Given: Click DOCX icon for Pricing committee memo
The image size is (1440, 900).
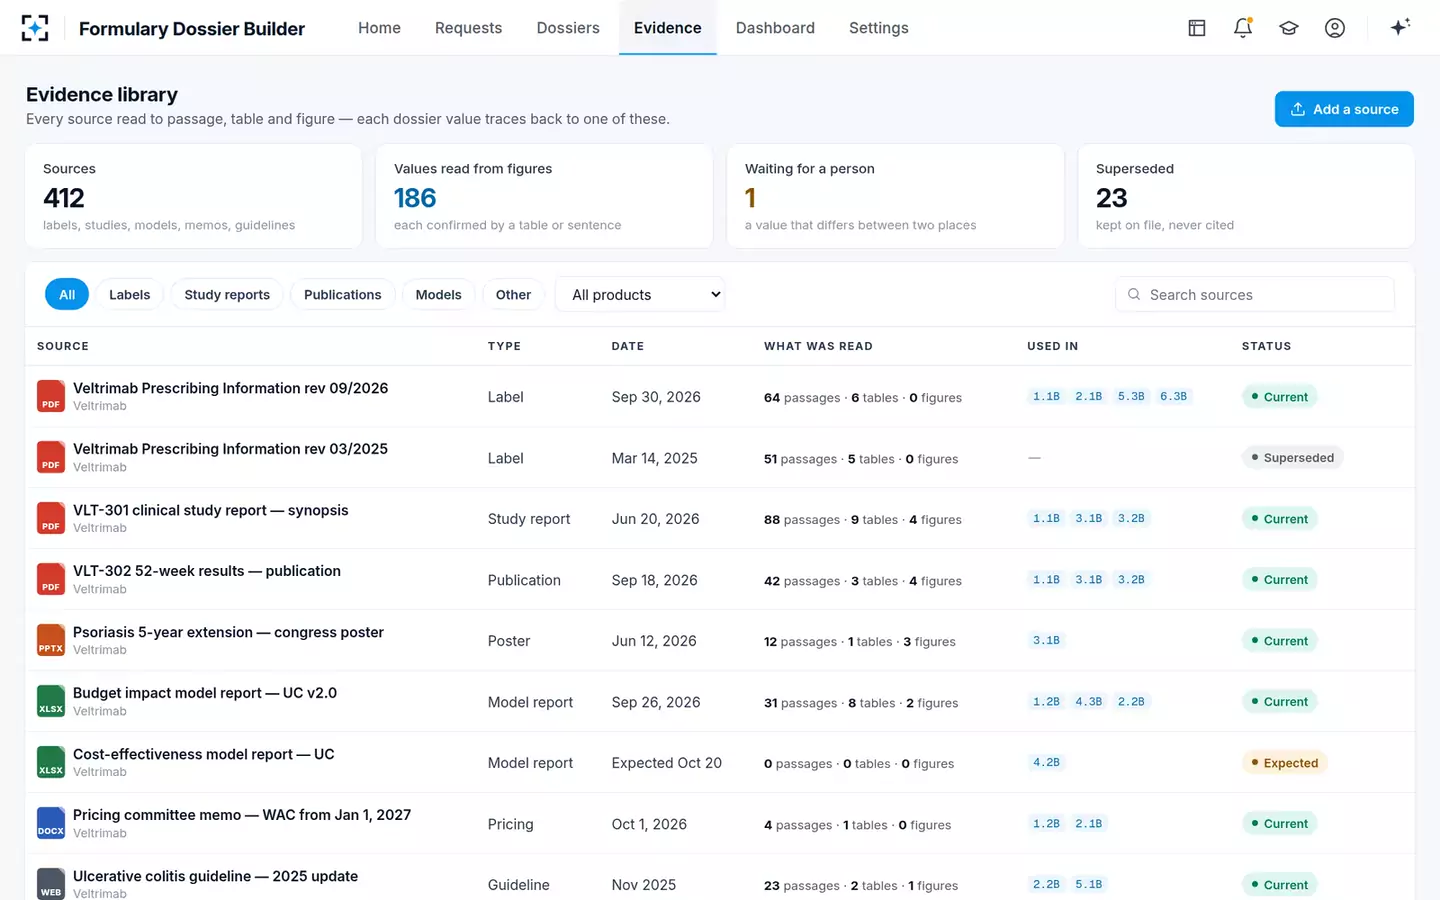Looking at the screenshot, I should pos(51,823).
